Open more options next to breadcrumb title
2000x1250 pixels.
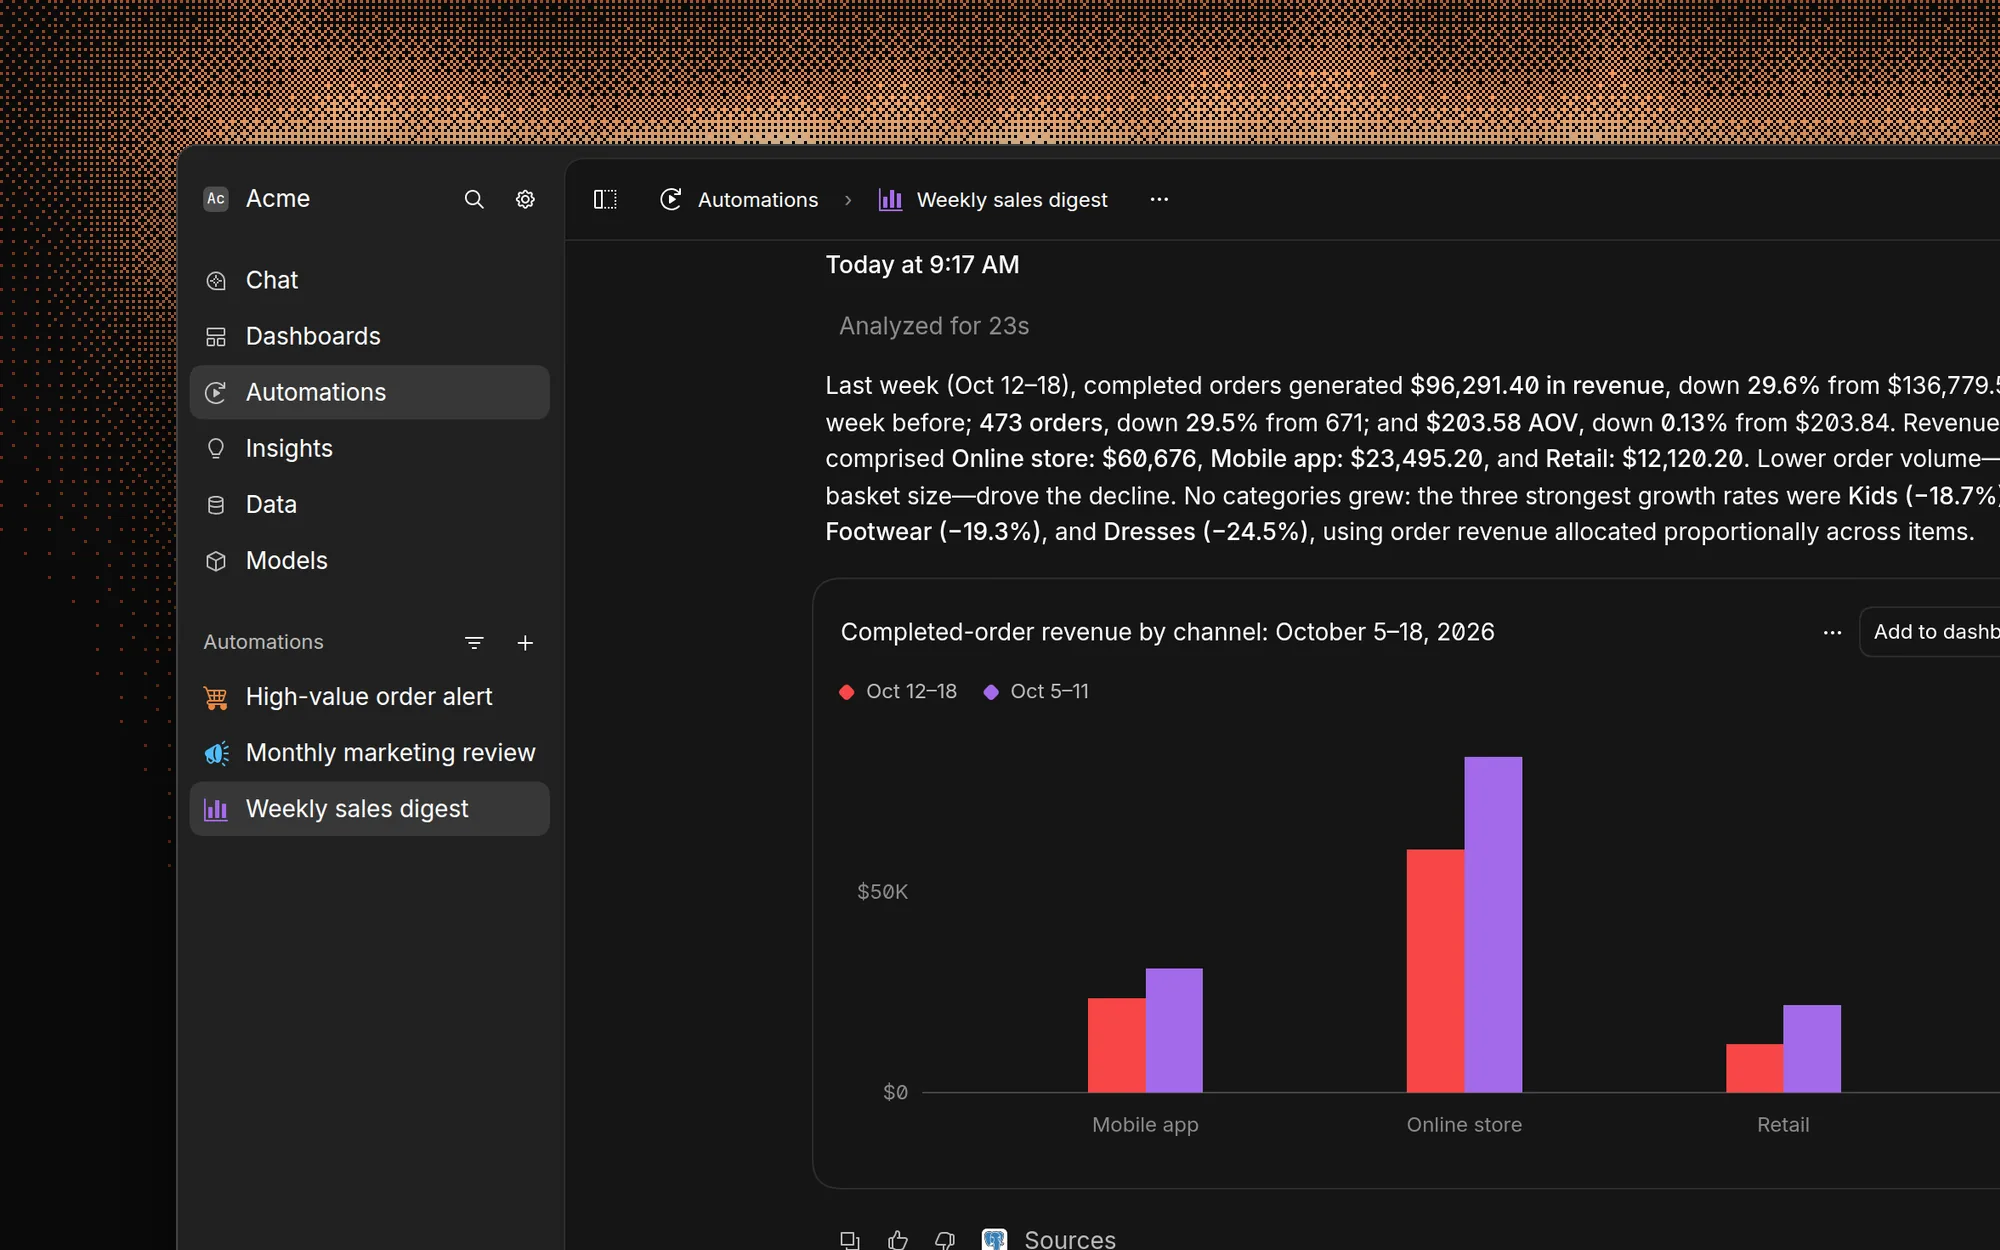[x=1159, y=199]
